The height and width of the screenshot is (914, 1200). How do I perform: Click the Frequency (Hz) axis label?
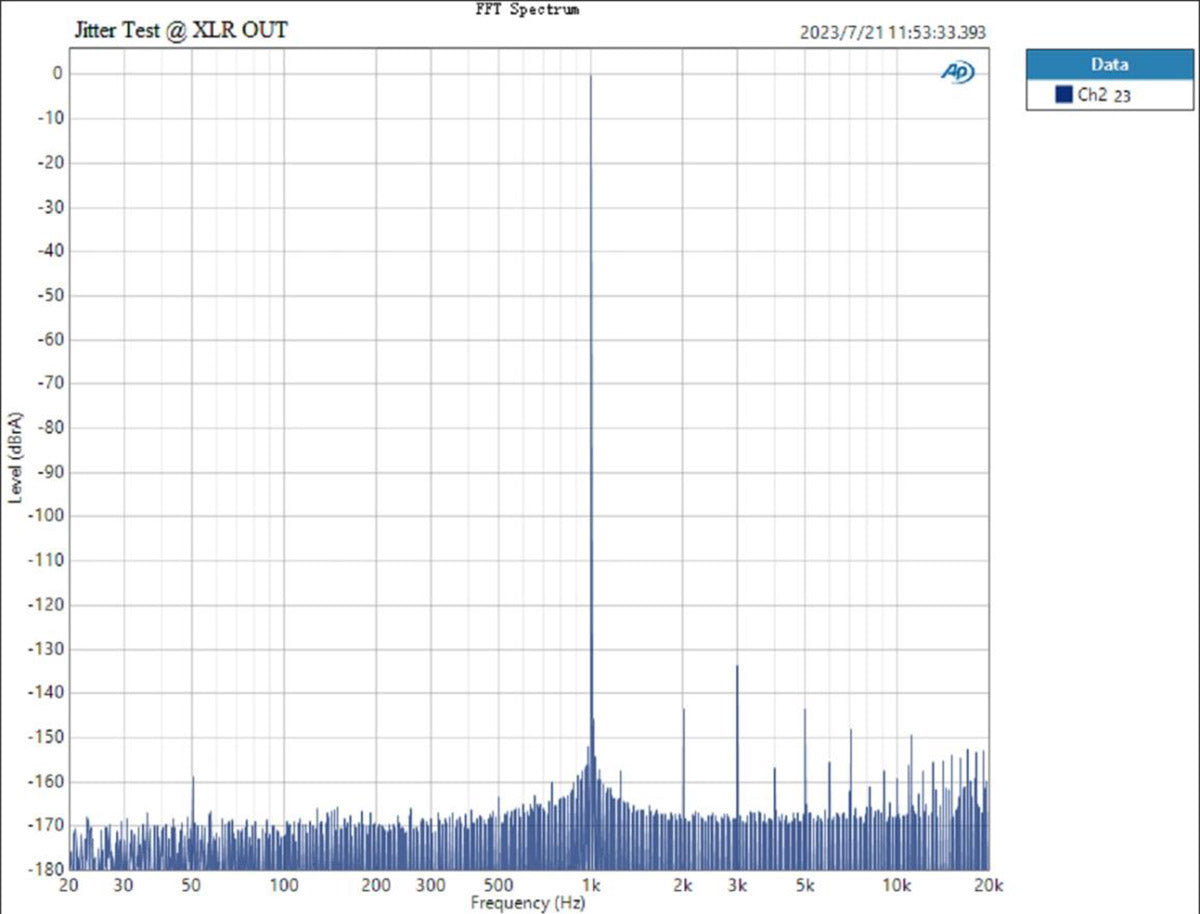pos(510,903)
